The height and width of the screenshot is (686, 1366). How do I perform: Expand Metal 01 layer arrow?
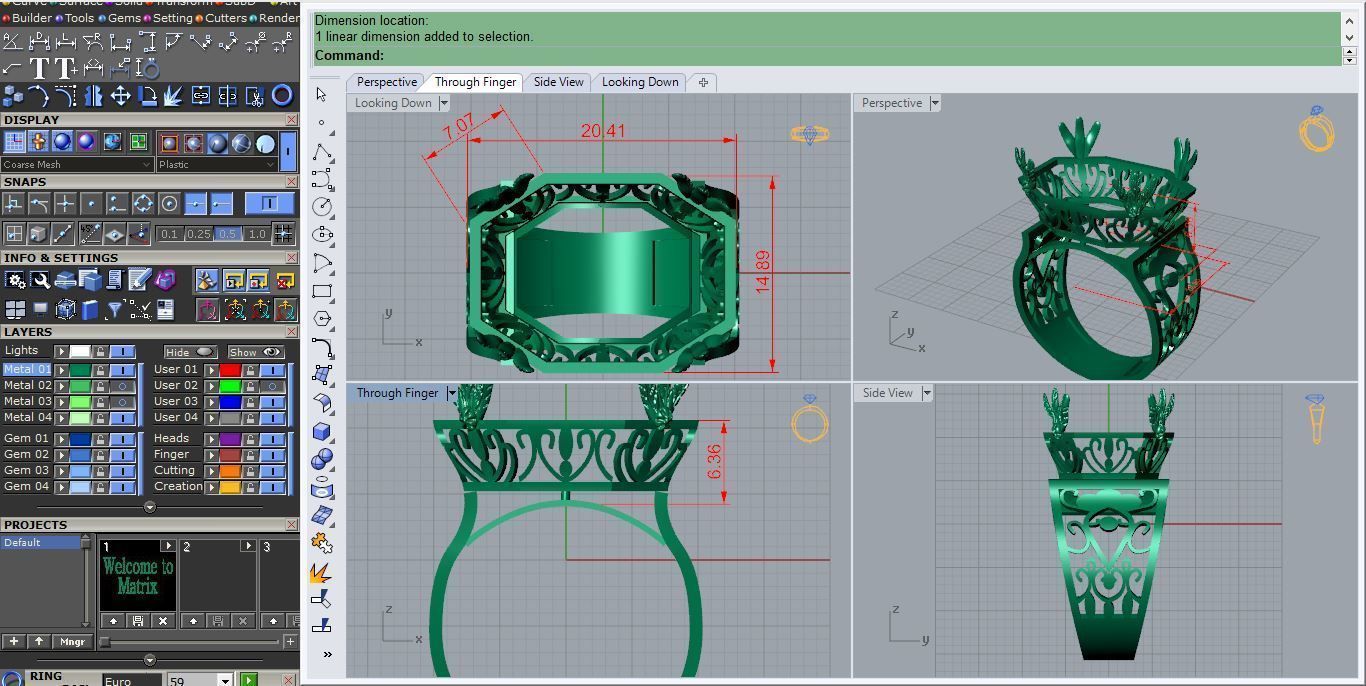coord(61,370)
